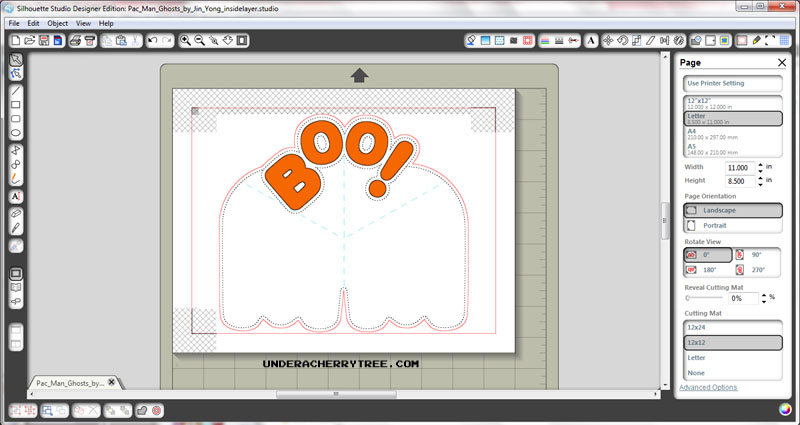Open the File menu
The width and height of the screenshot is (800, 425).
(x=14, y=23)
